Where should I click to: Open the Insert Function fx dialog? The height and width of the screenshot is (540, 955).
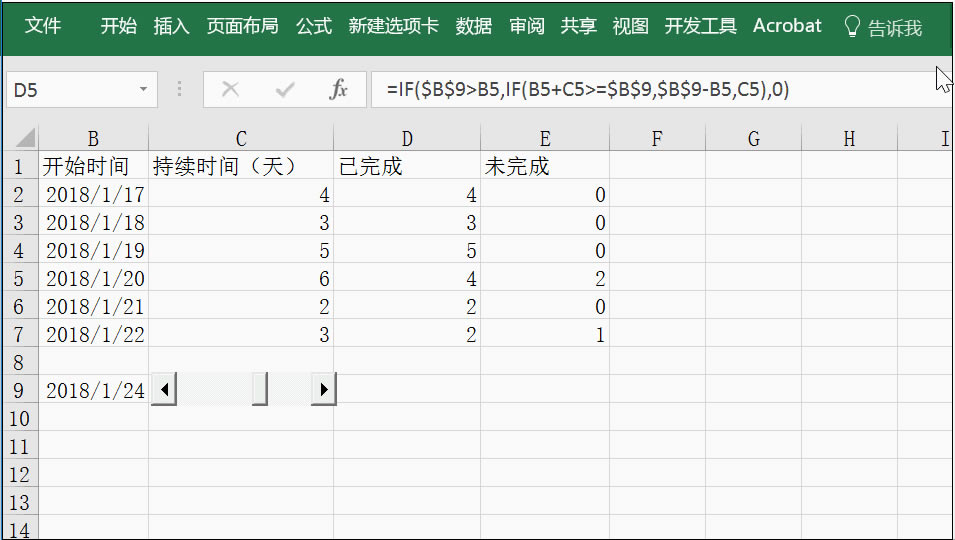point(338,90)
